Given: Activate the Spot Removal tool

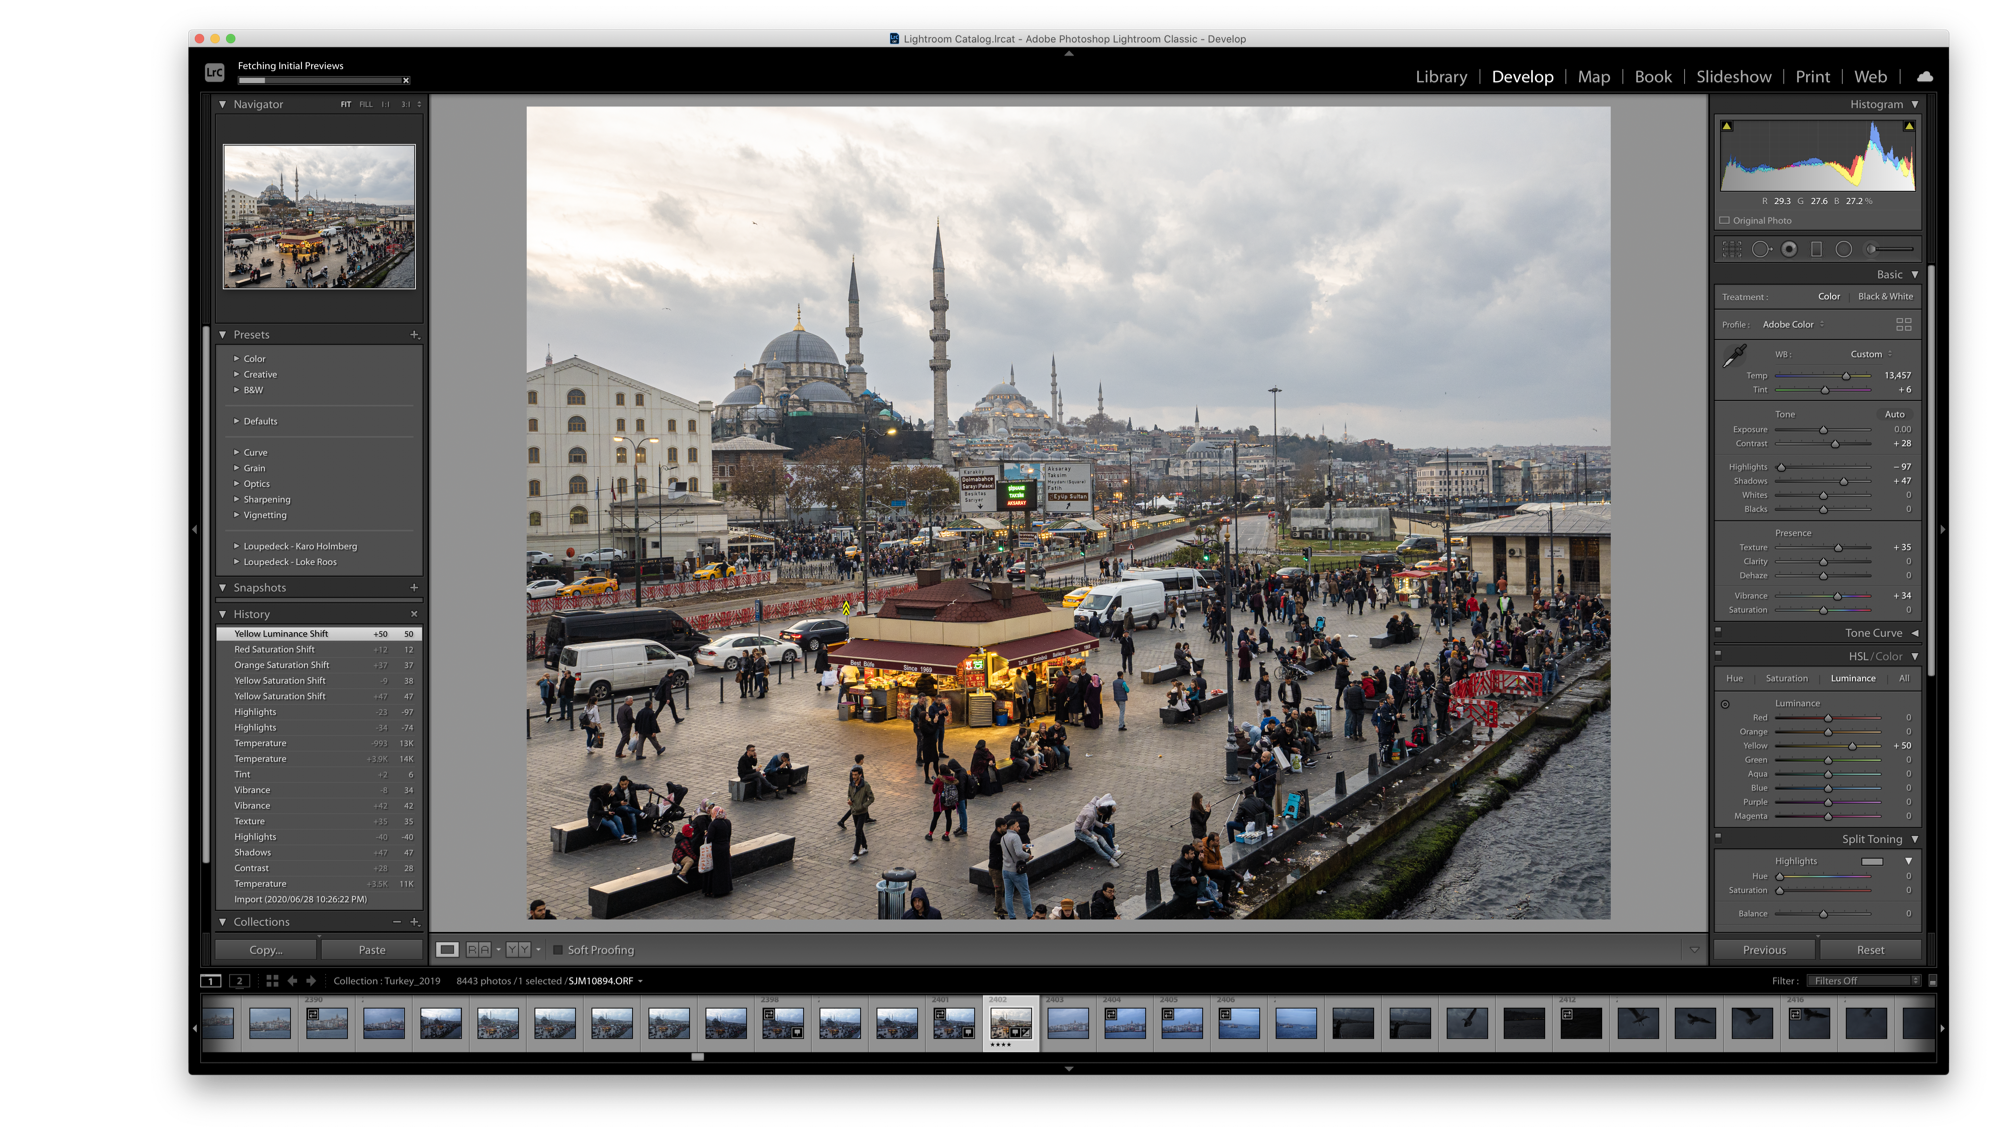Looking at the screenshot, I should tap(1760, 249).
